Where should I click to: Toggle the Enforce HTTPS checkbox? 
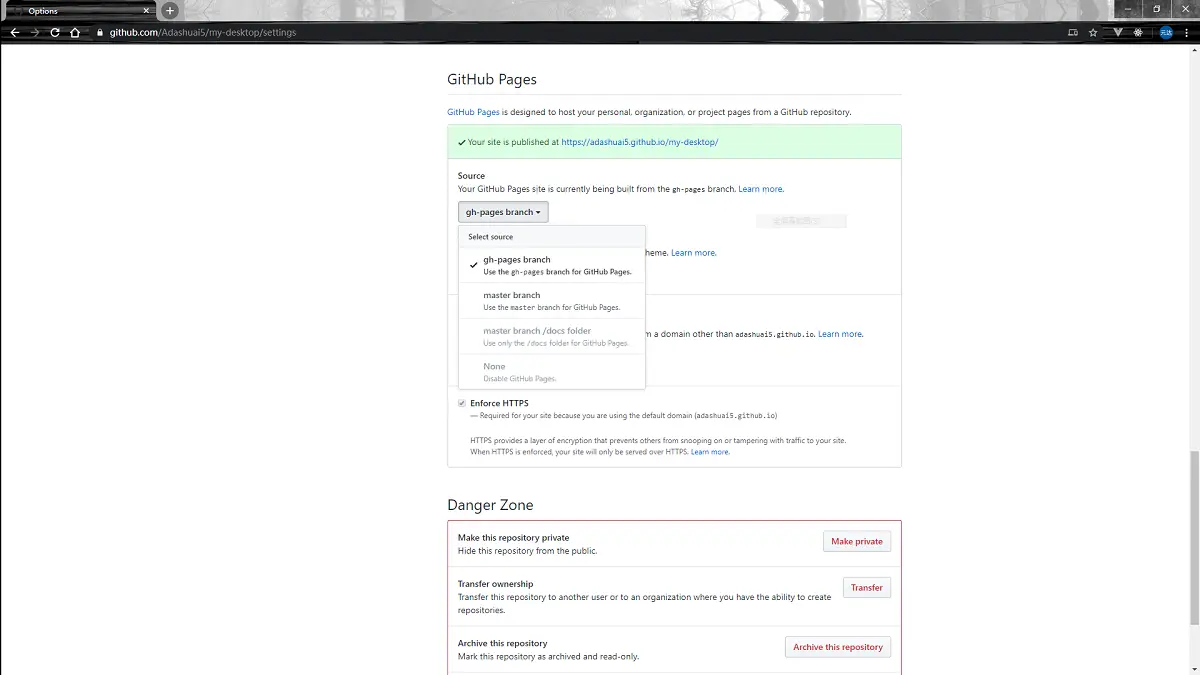point(462,403)
